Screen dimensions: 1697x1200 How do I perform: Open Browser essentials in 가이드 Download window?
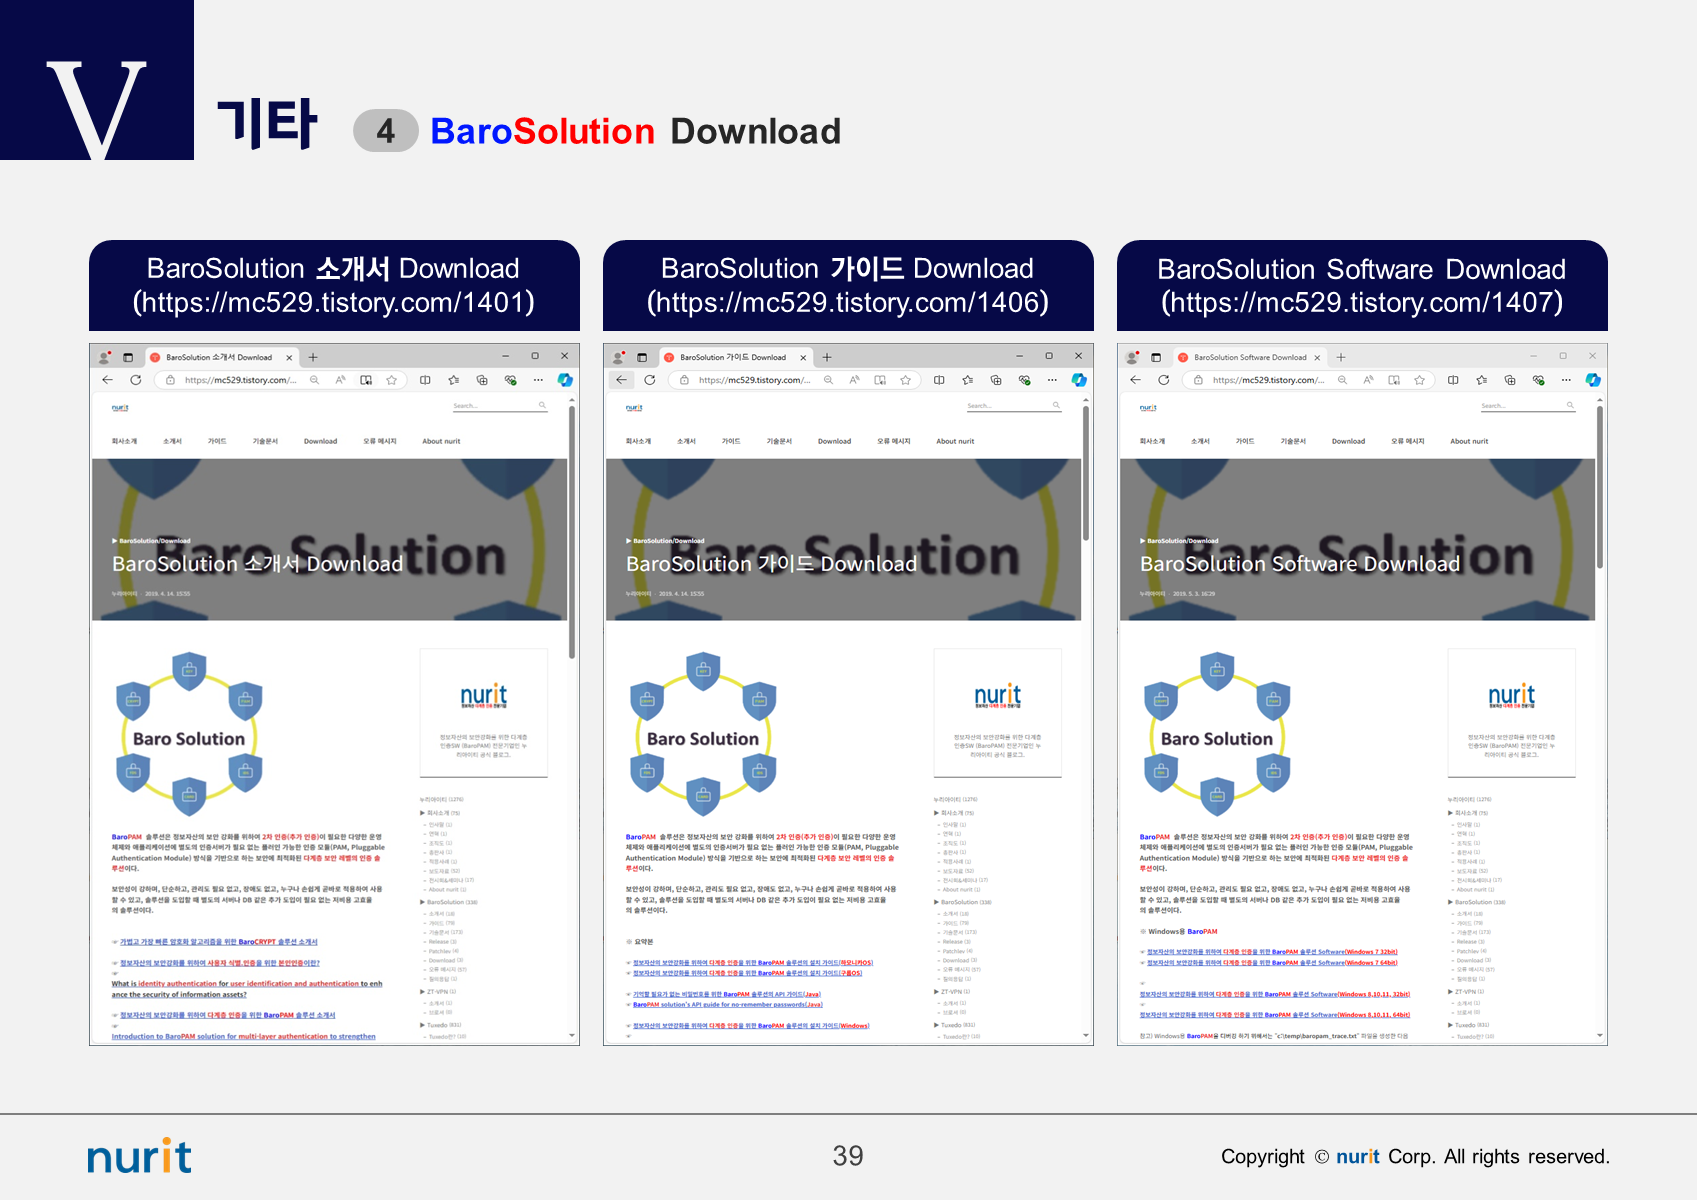click(1024, 380)
